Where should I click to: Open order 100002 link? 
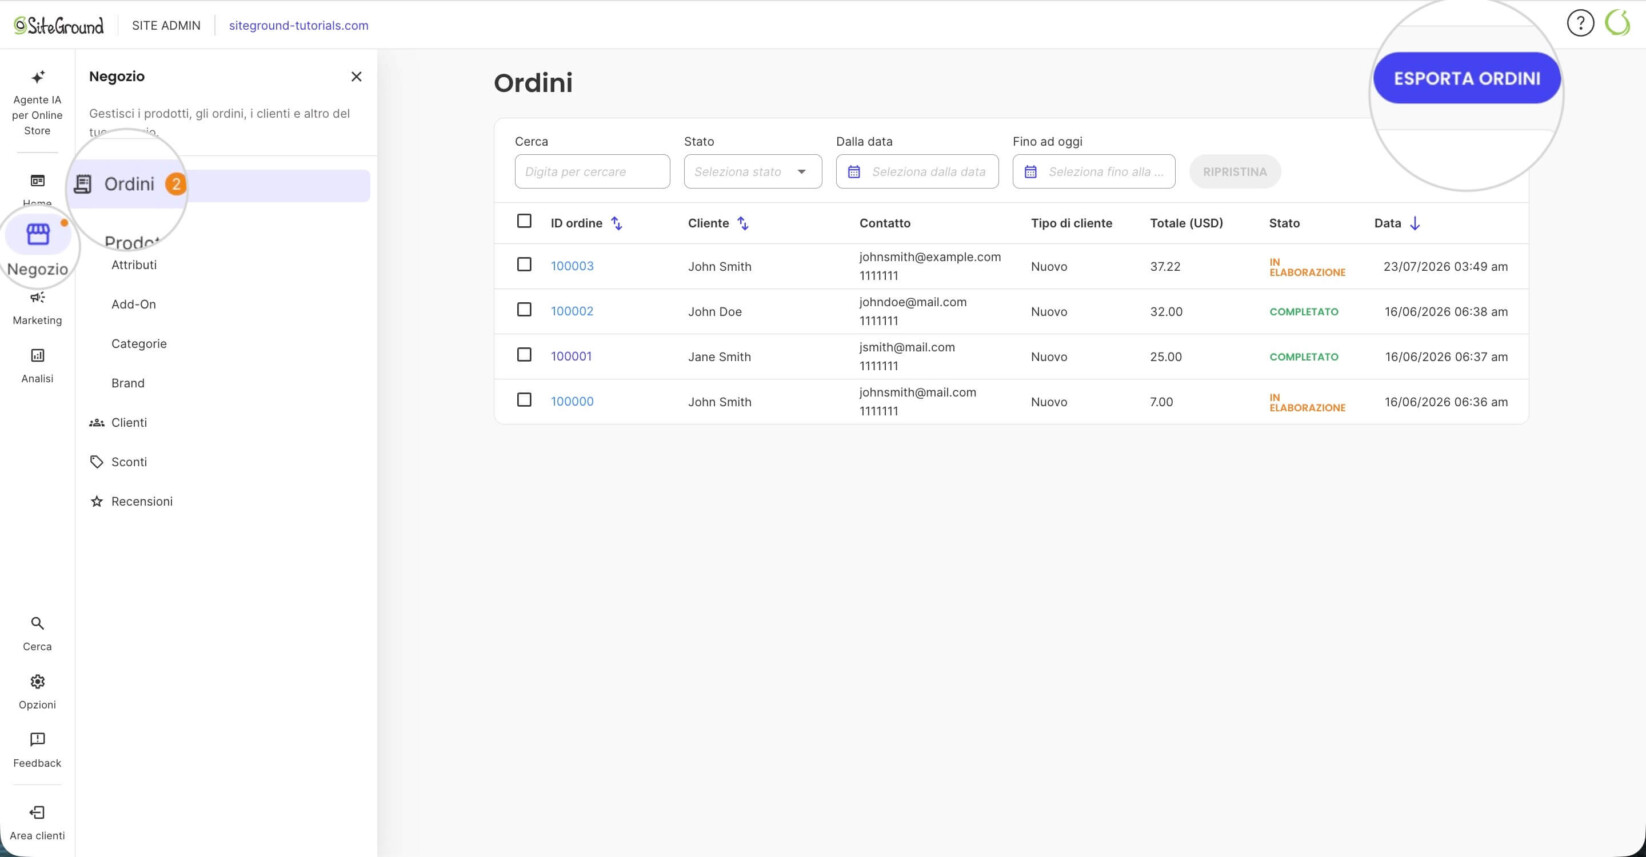point(572,311)
